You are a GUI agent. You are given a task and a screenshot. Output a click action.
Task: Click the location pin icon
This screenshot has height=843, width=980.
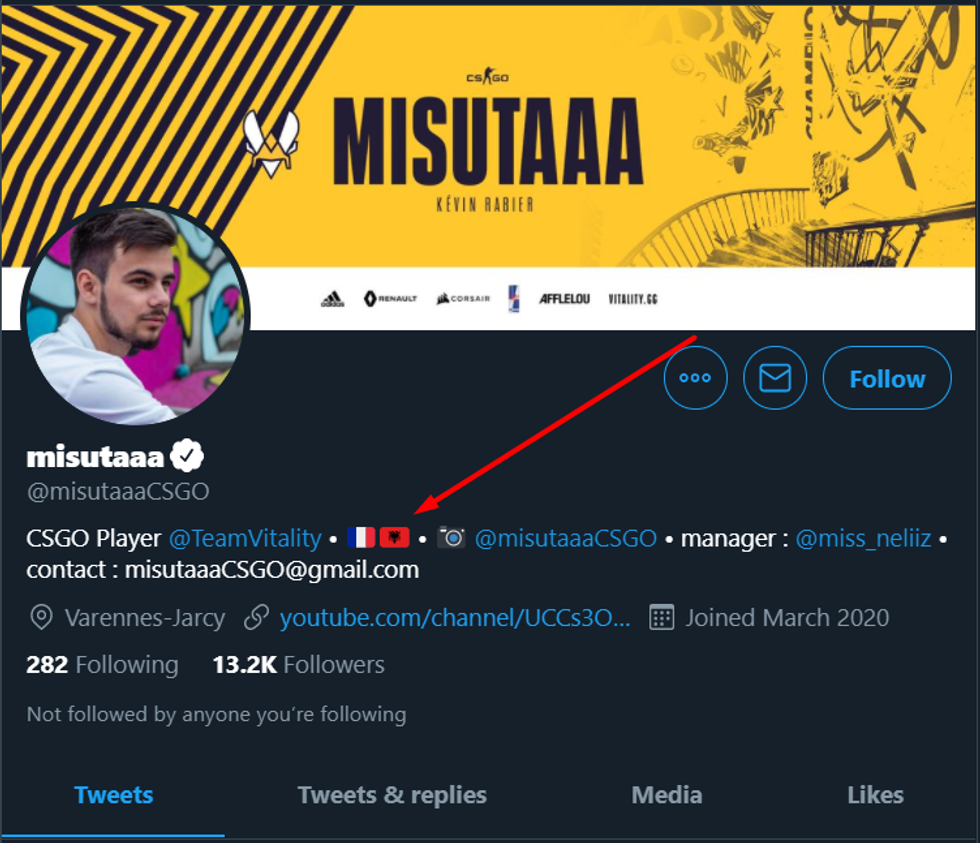tap(41, 618)
